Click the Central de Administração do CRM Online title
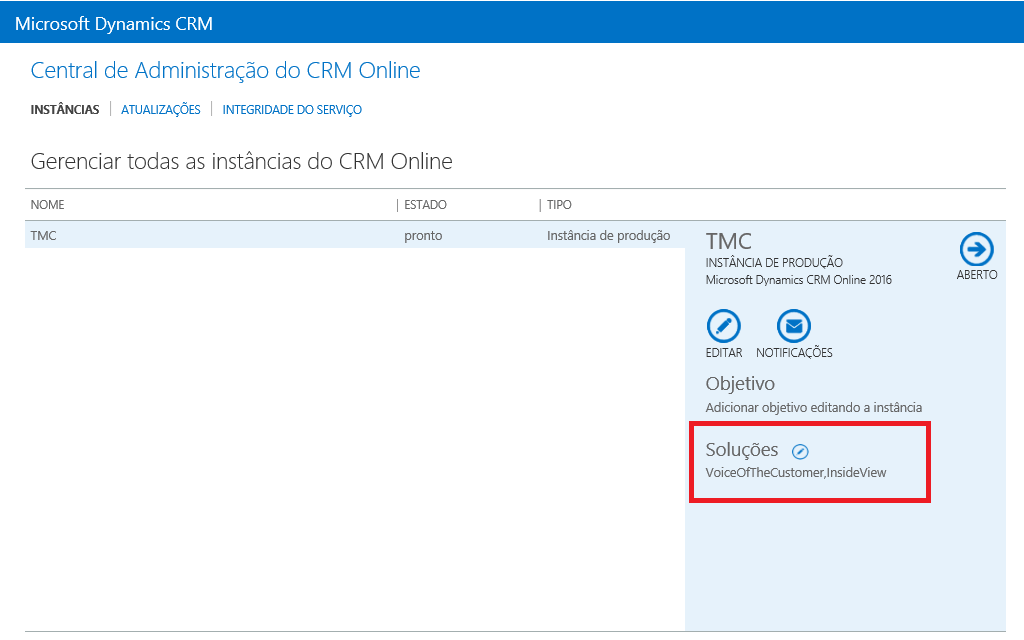The image size is (1024, 640). point(225,71)
